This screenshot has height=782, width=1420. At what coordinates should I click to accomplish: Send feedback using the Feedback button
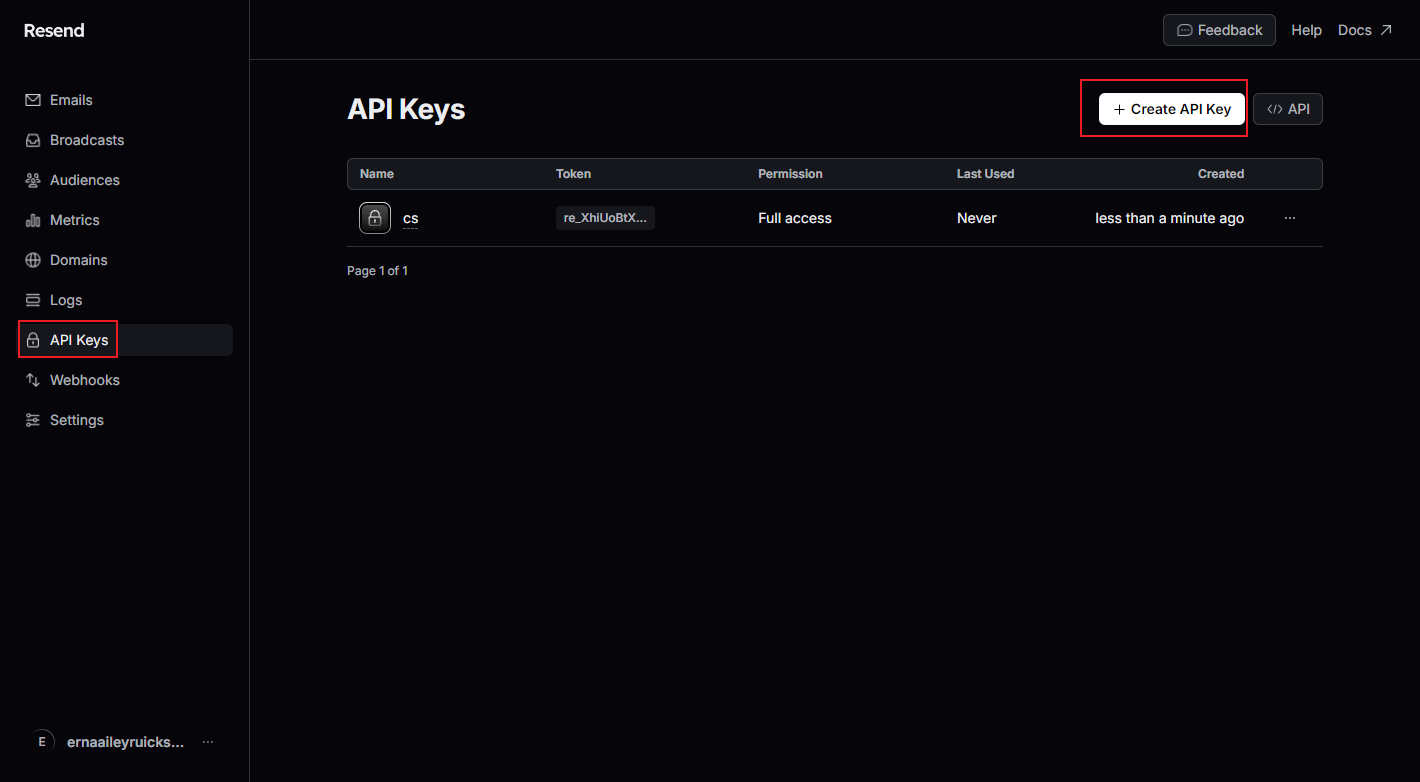point(1218,30)
